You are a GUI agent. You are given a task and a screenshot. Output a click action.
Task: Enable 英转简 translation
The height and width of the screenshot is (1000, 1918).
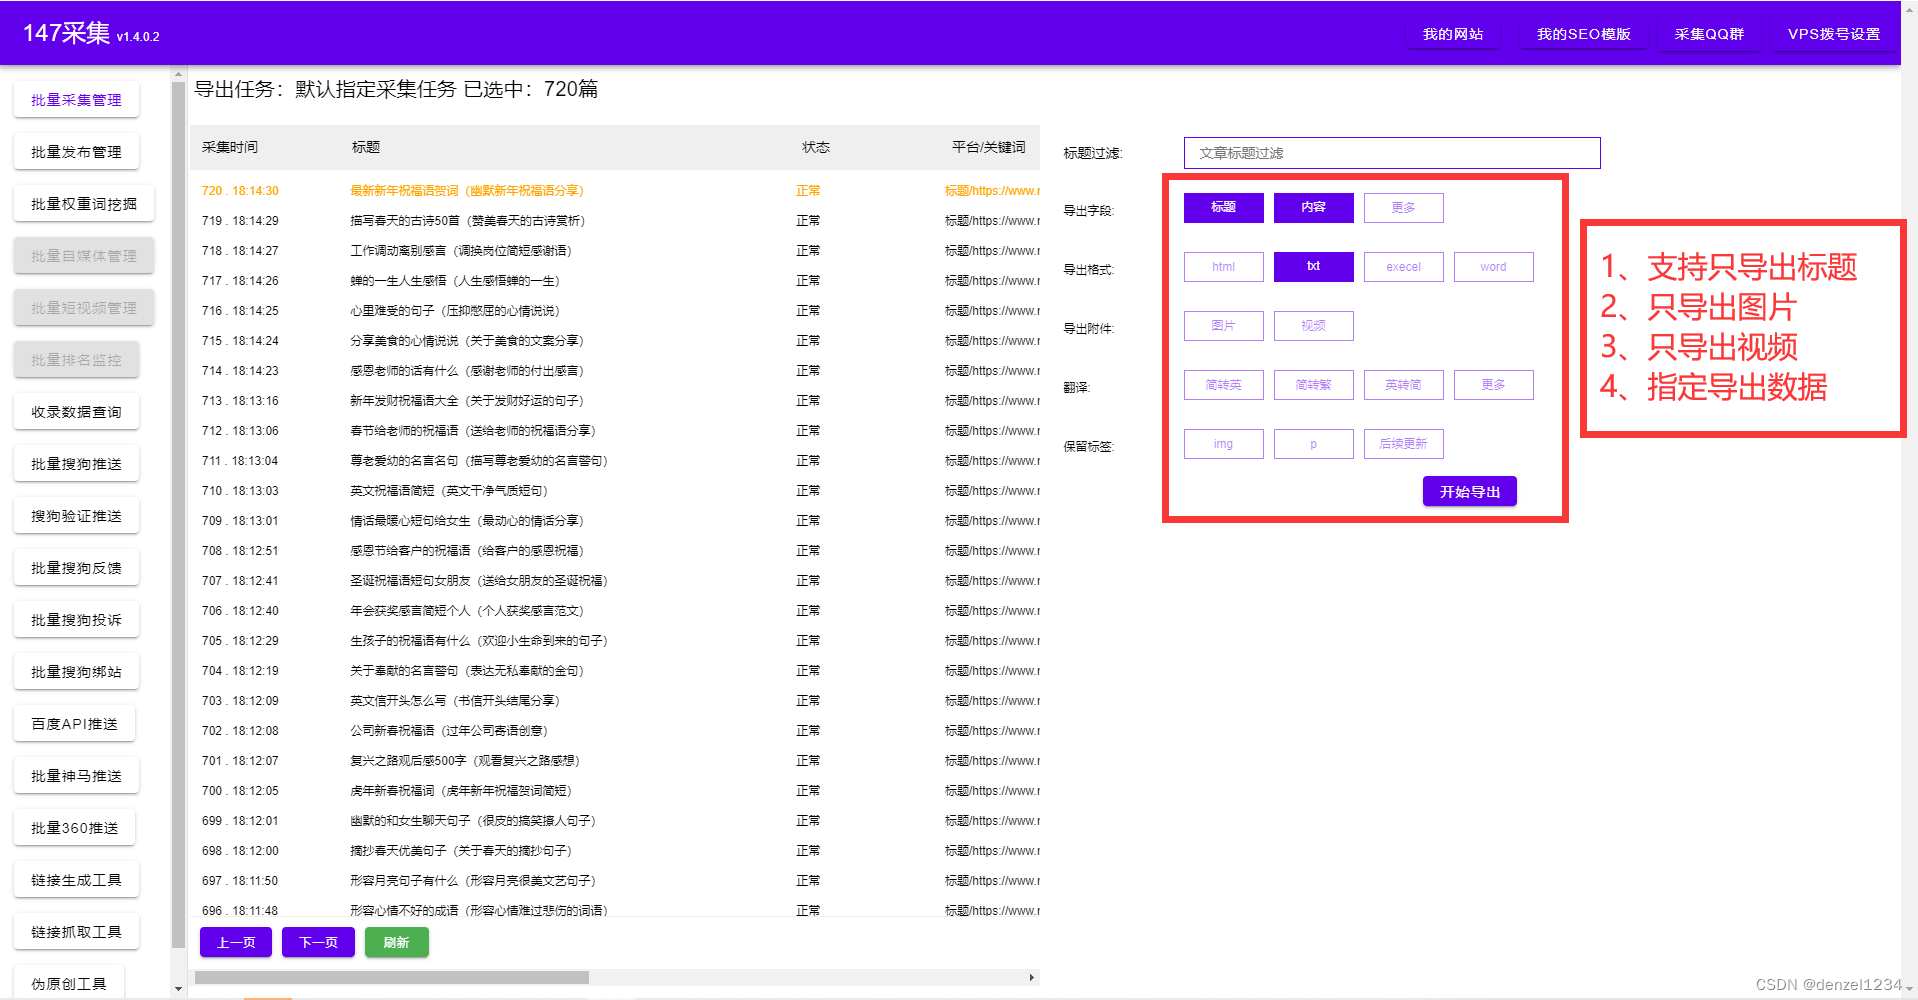point(1404,385)
